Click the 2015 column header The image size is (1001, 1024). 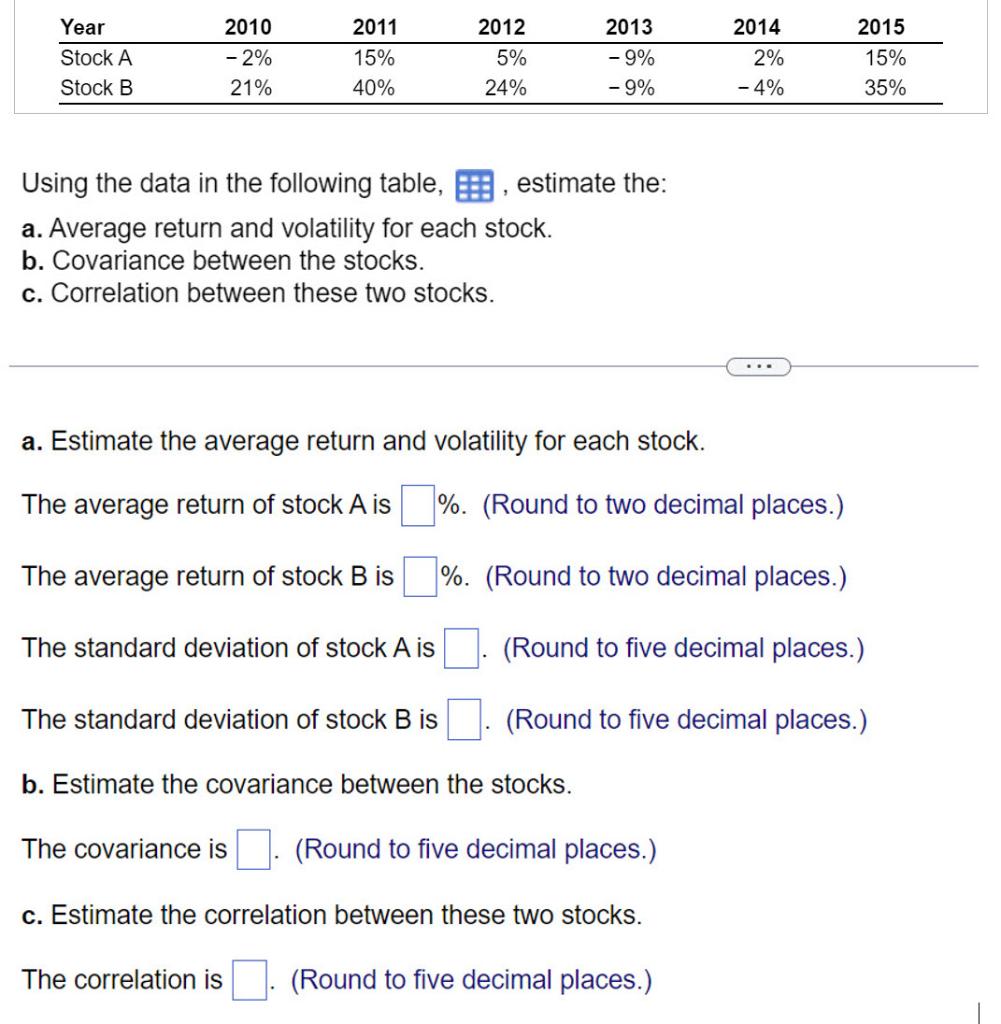tap(878, 27)
